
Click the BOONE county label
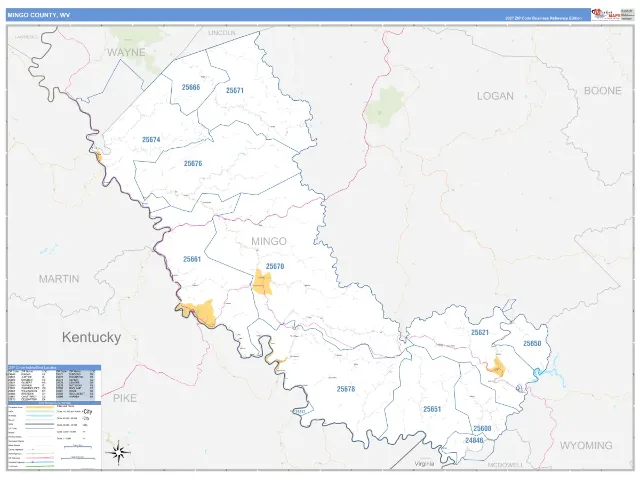(x=602, y=91)
